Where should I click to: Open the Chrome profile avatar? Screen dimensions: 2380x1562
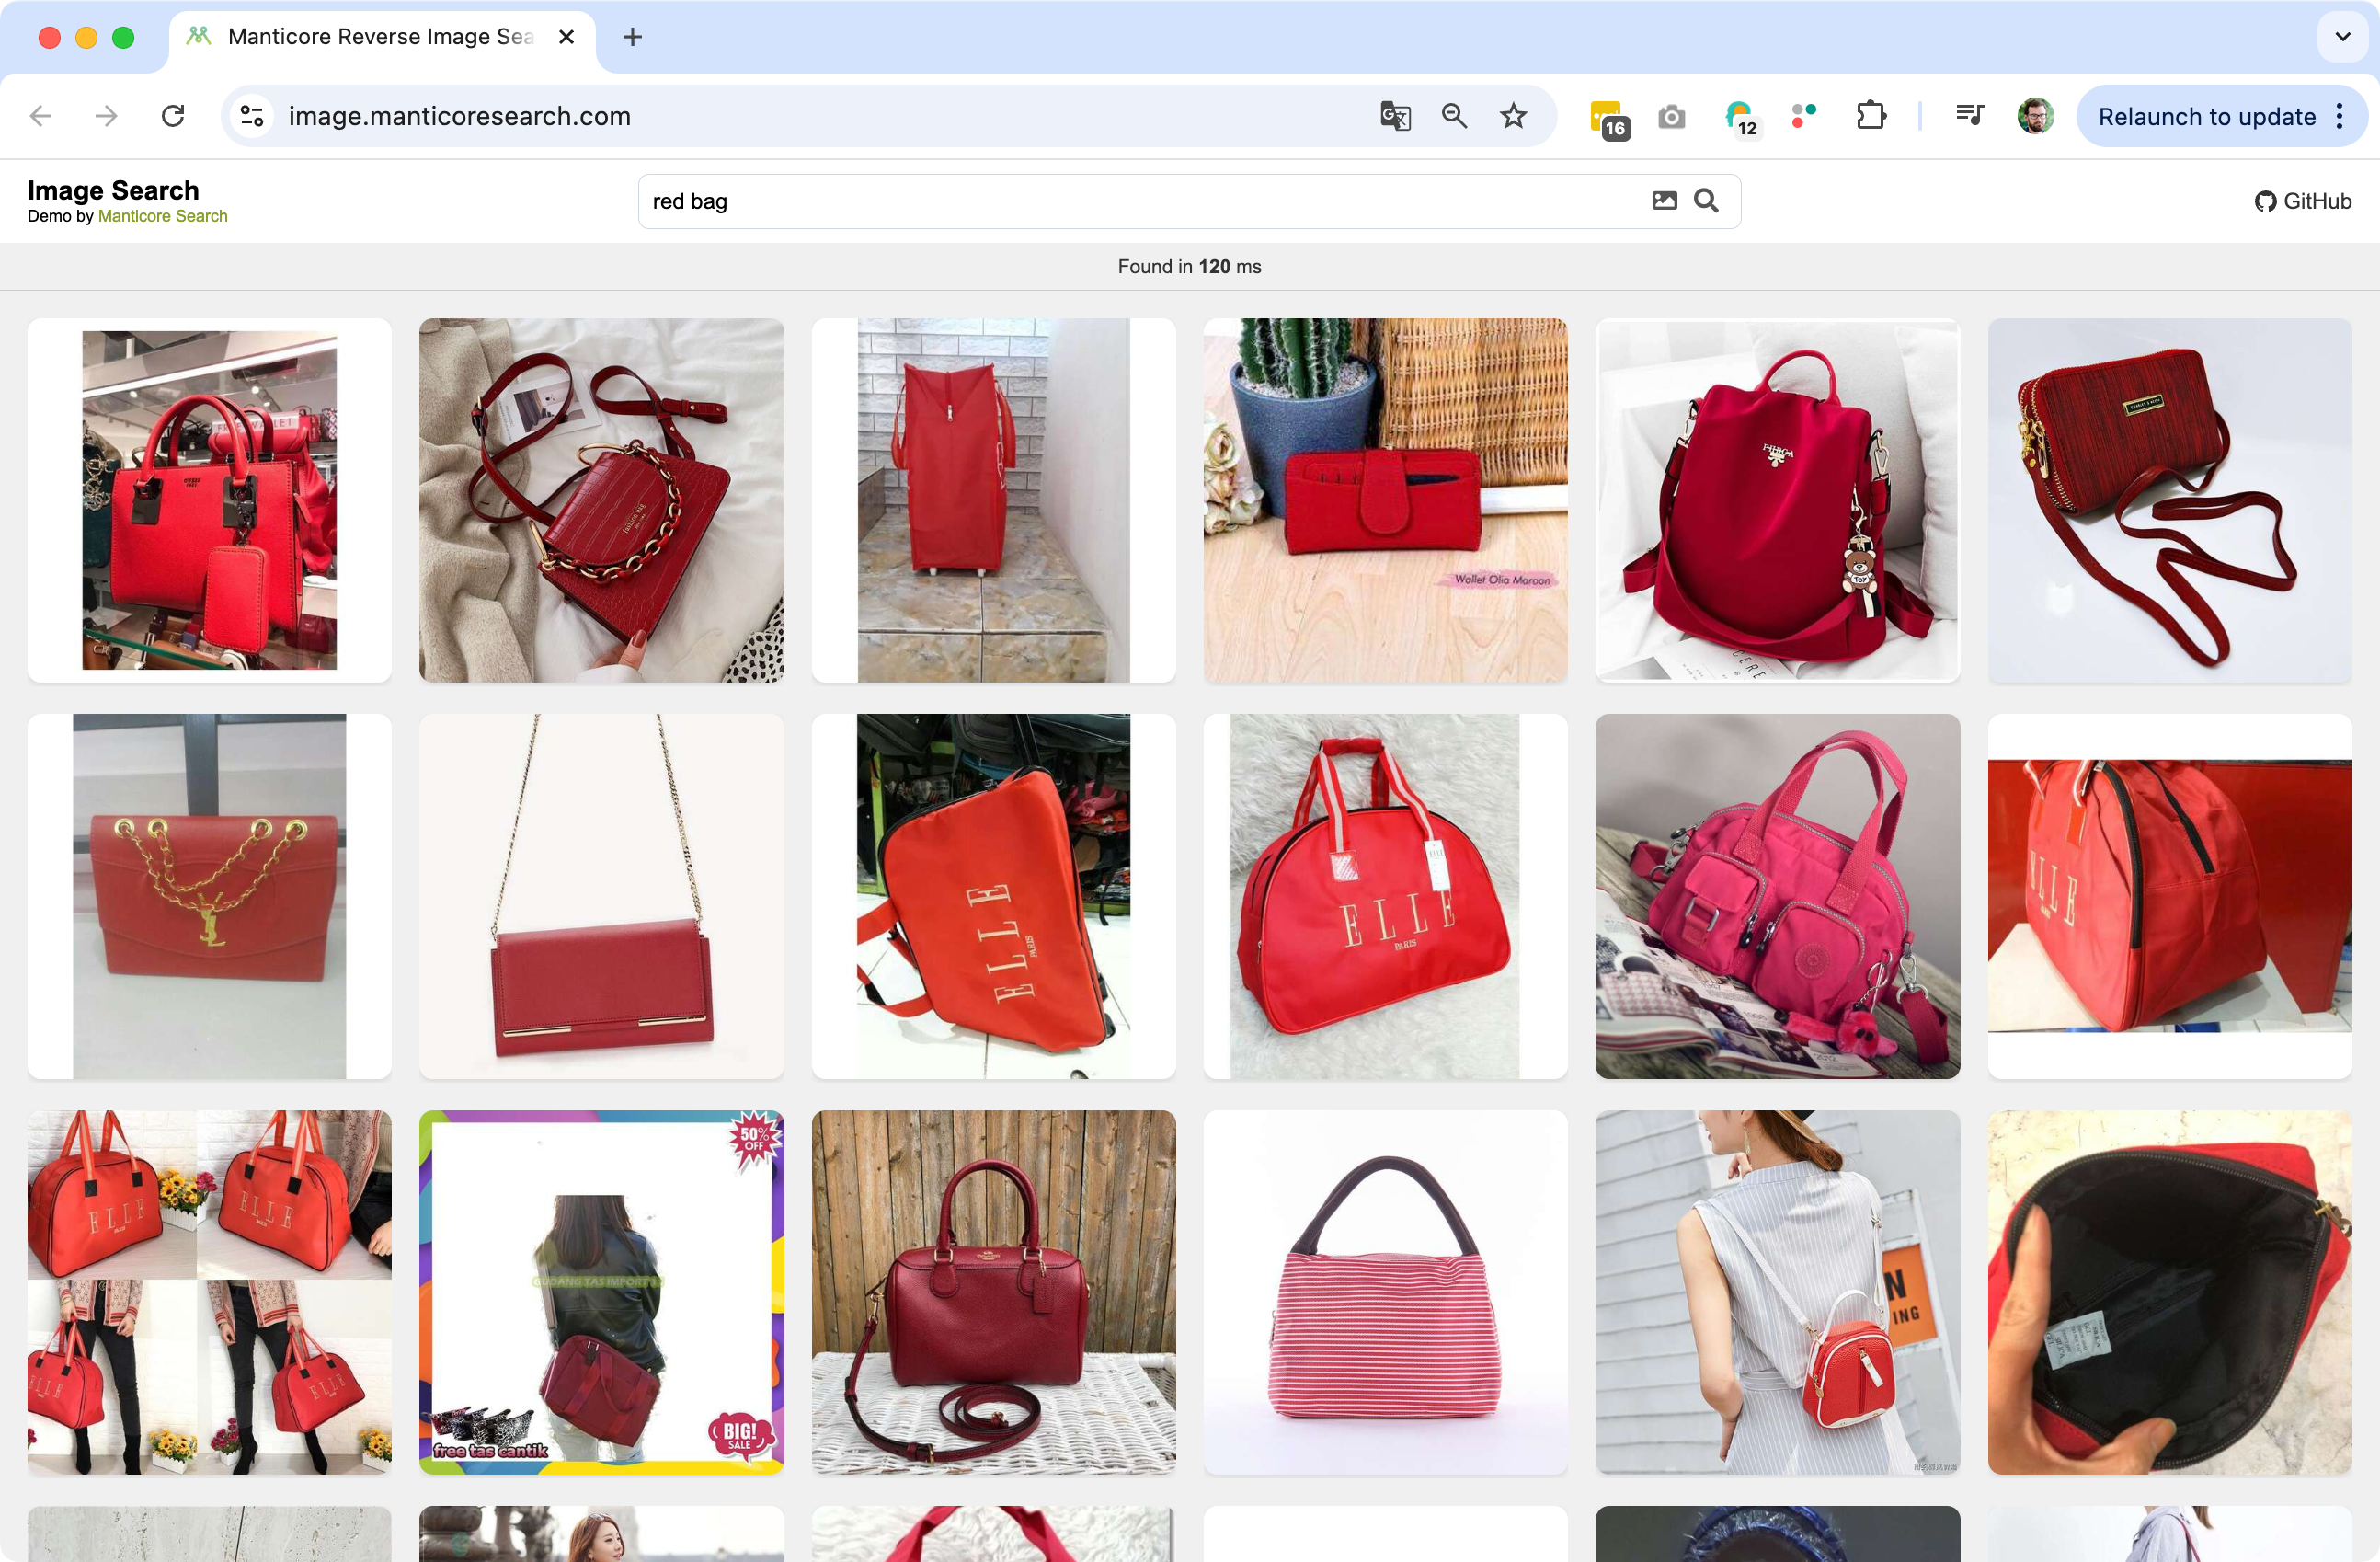pos(2035,116)
